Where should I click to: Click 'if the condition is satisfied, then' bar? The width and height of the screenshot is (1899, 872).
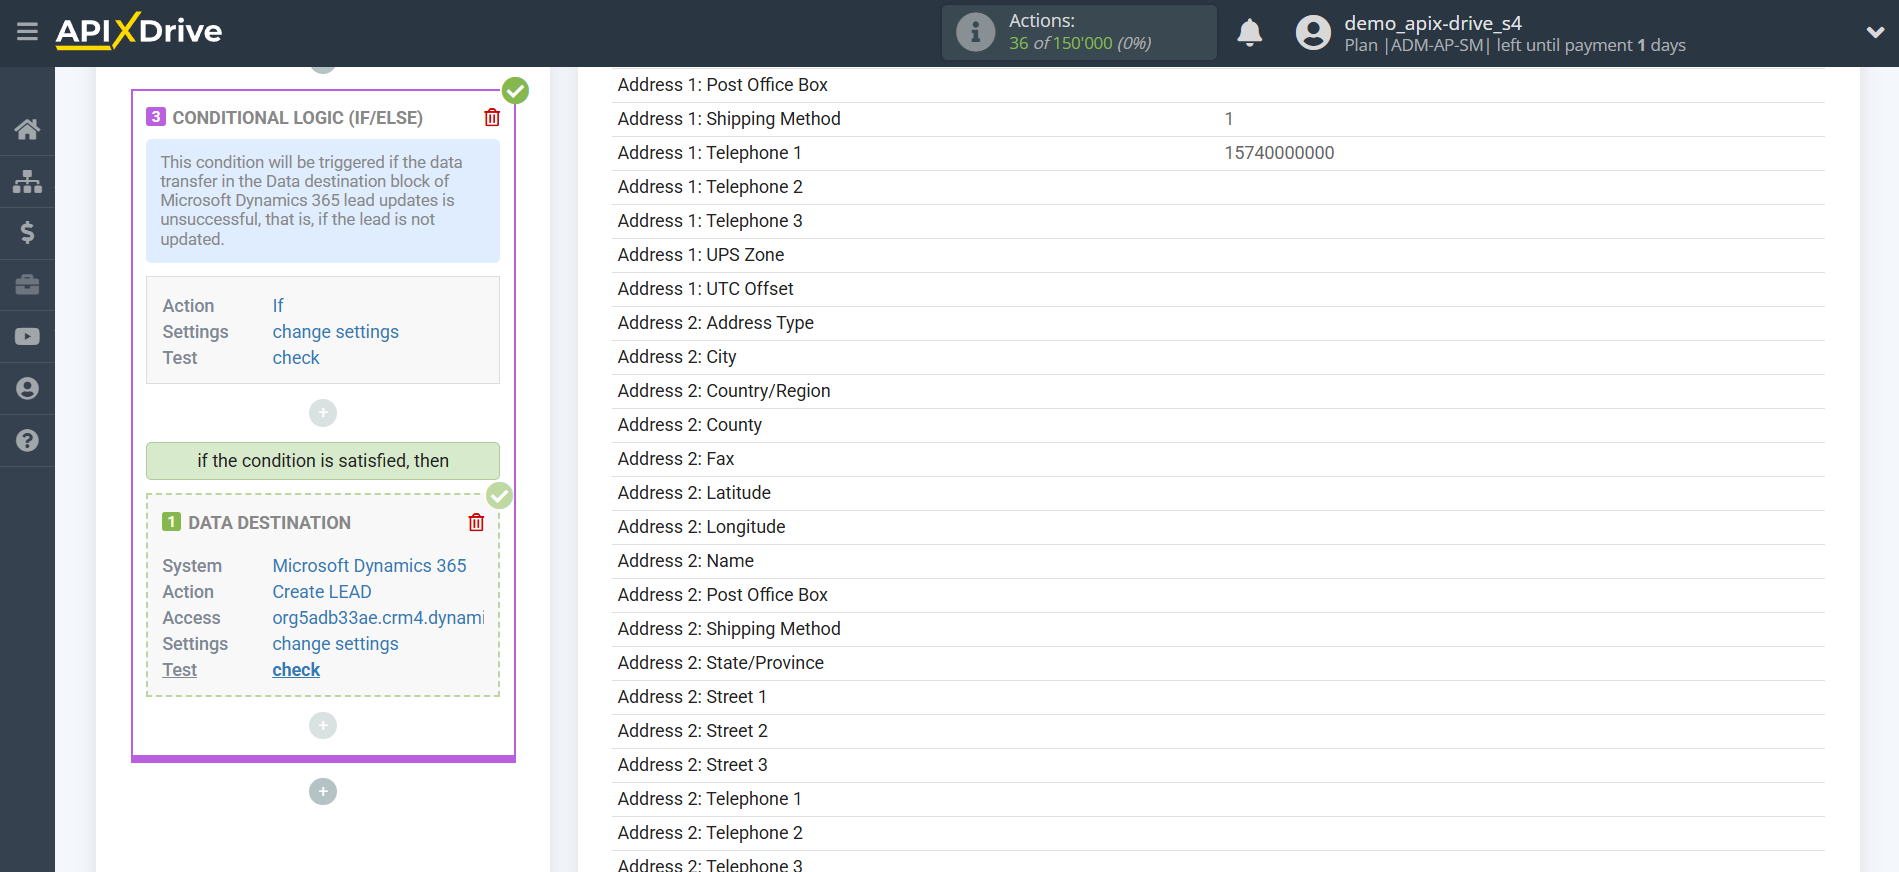(x=323, y=461)
